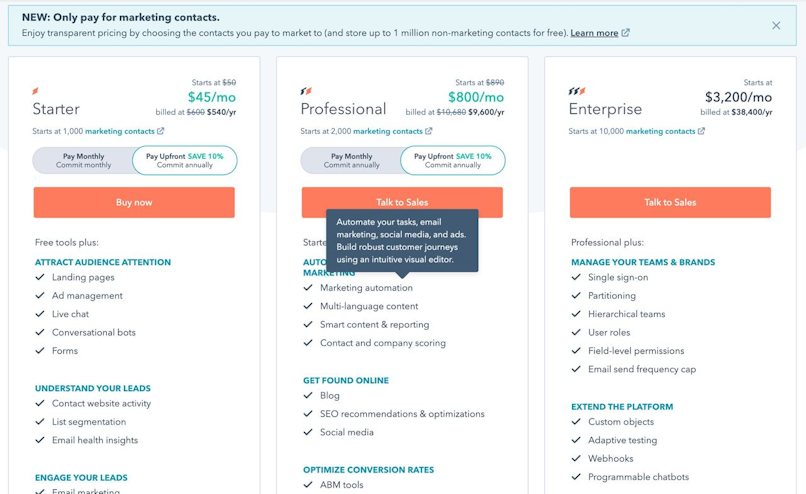
Task: Click Talk to Sales under Enterprise
Action: tap(670, 202)
